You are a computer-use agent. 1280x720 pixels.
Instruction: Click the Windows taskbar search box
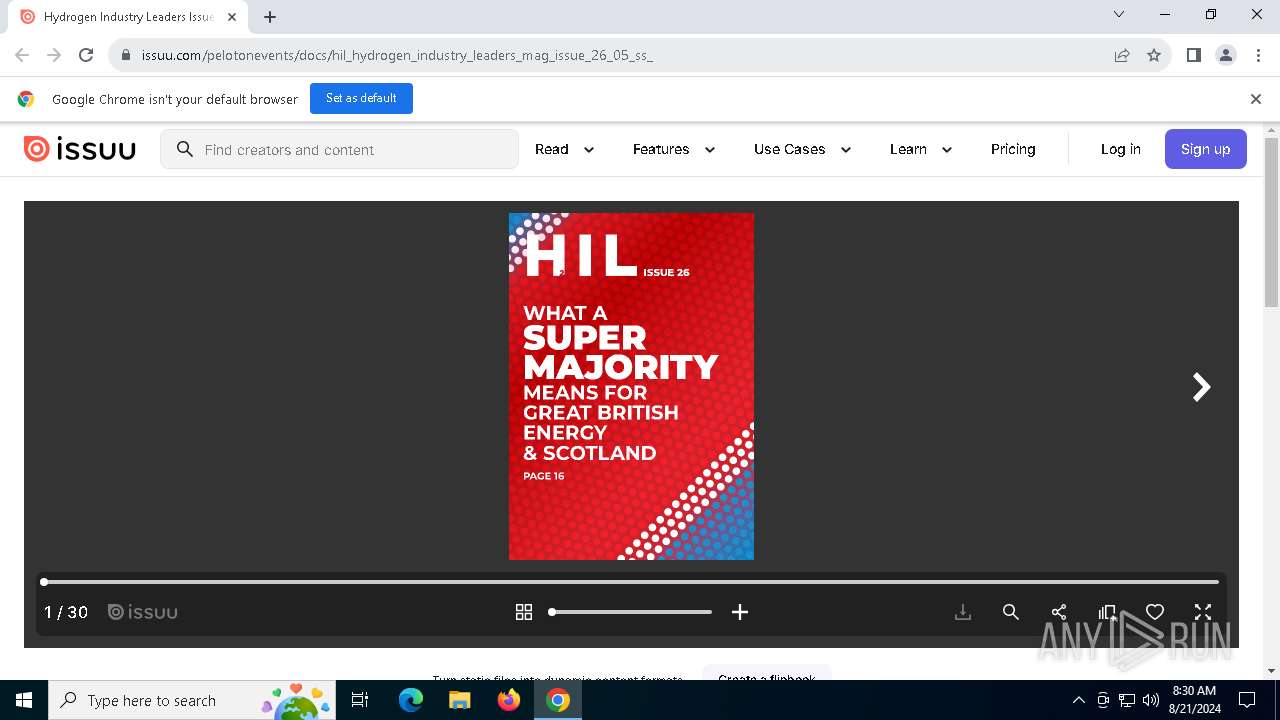click(193, 700)
